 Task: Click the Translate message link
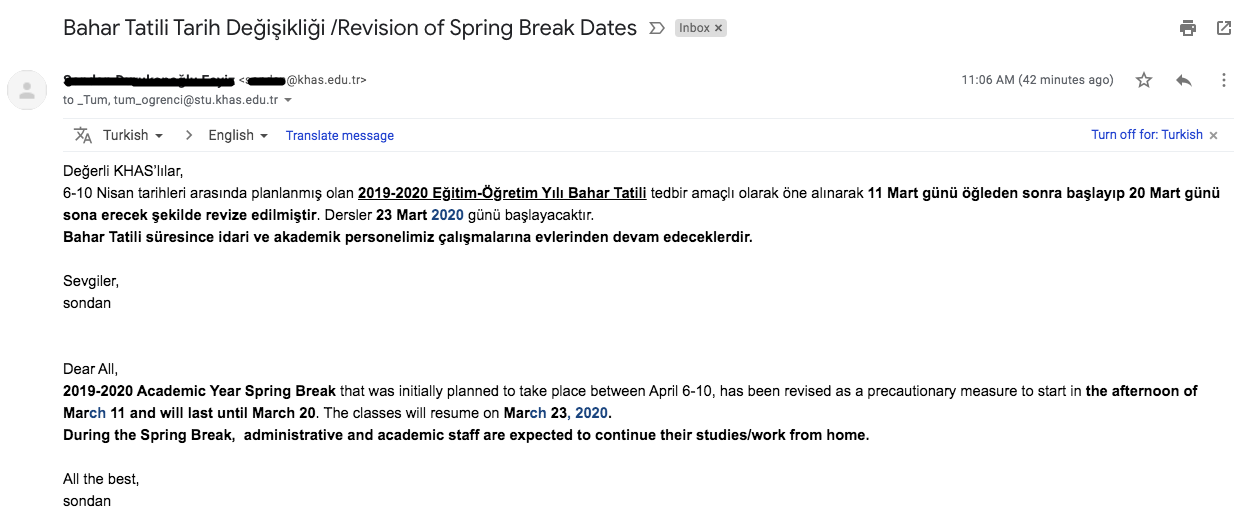(340, 135)
